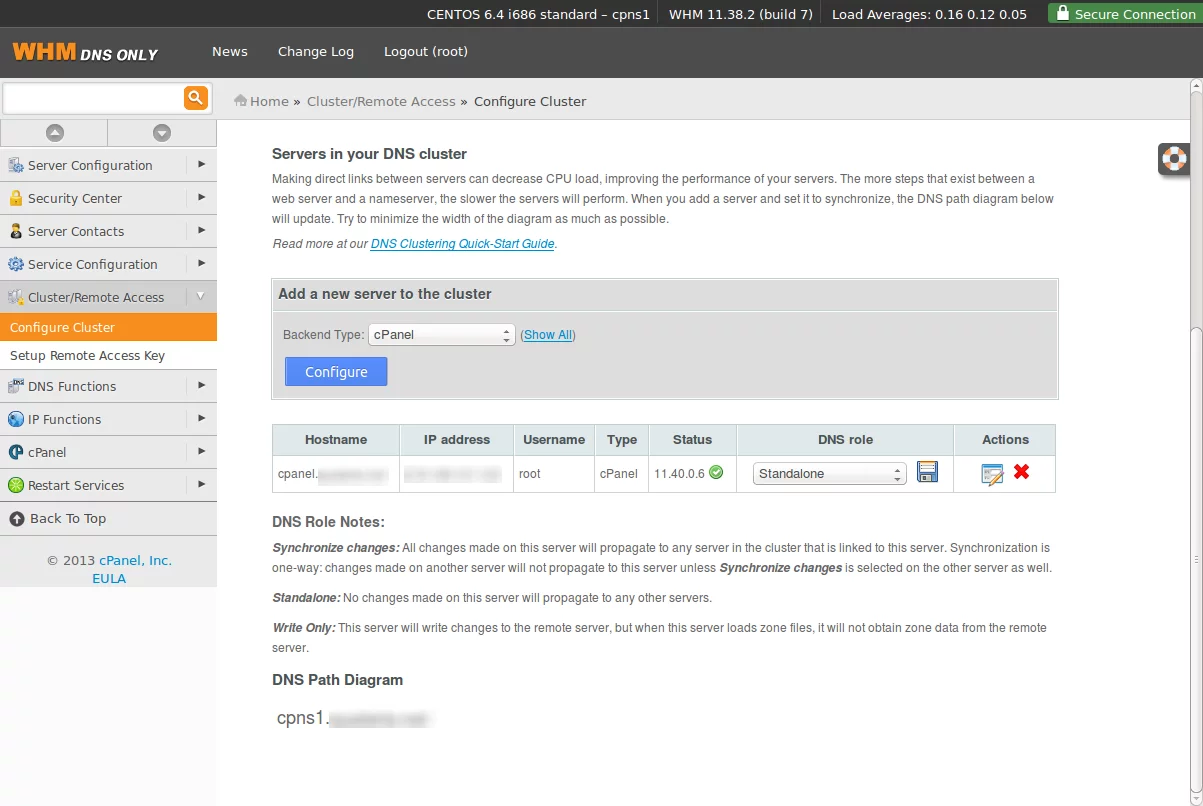Click the Server Contacts person icon
This screenshot has height=806, width=1203.
[16, 231]
